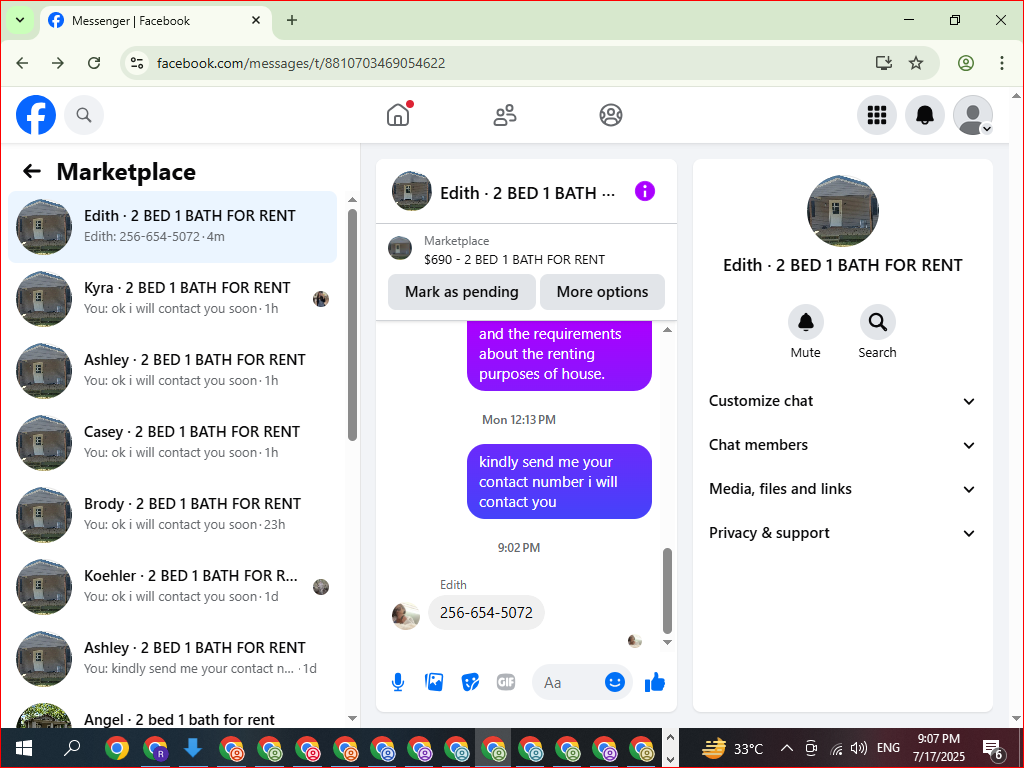Open the Facebook search magnifier
The height and width of the screenshot is (768, 1024).
tap(84, 115)
